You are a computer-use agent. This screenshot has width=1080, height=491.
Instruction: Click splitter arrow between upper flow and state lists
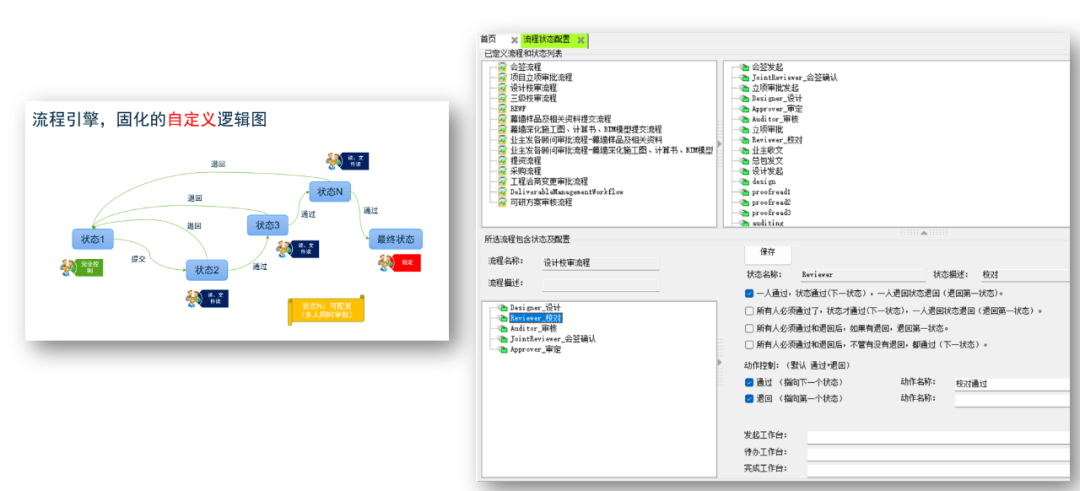720,143
